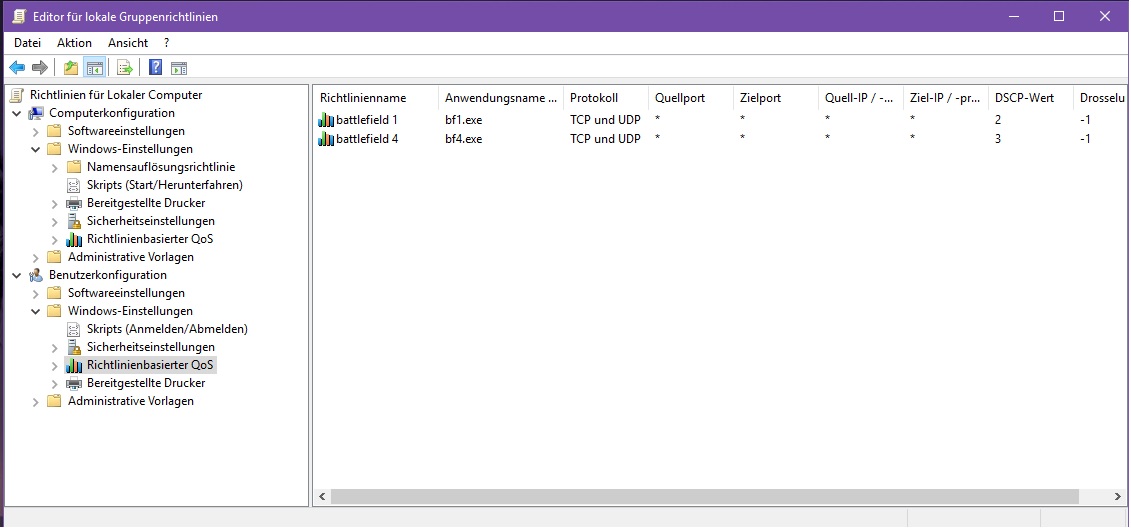Click the Computerkonfiguration computer icon

click(x=36, y=113)
